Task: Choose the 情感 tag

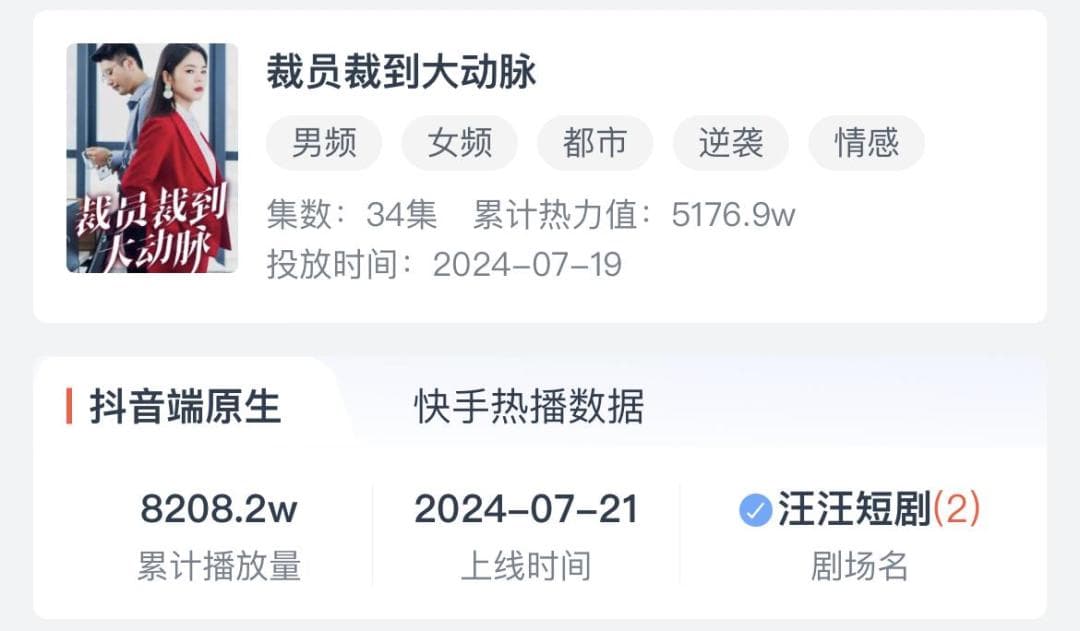Action: click(866, 143)
